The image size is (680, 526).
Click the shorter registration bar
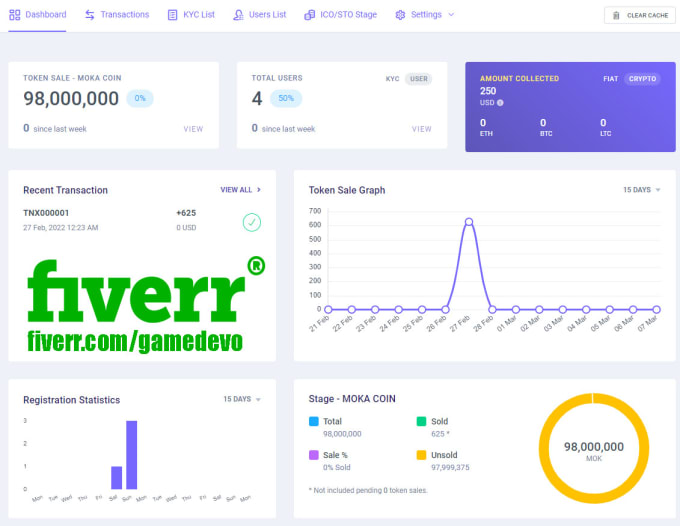[x=116, y=478]
